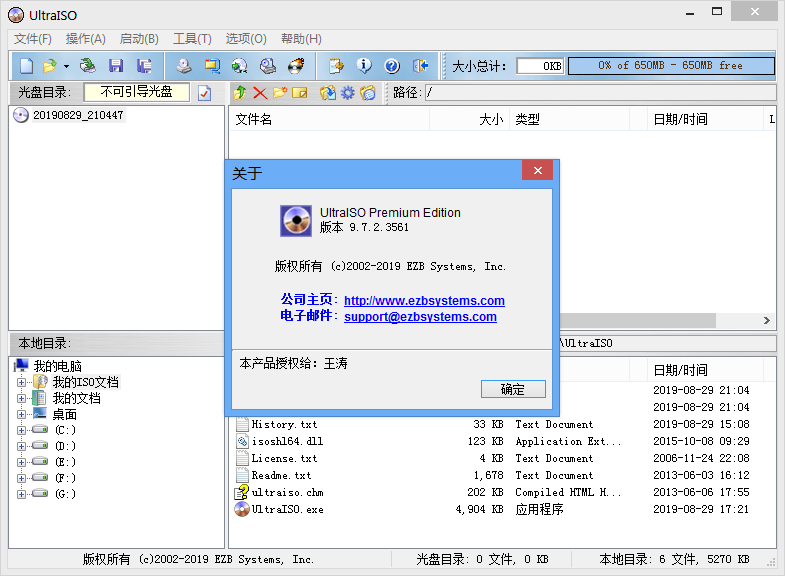
Task: Click the Burn CD image flame icon
Action: coord(296,66)
